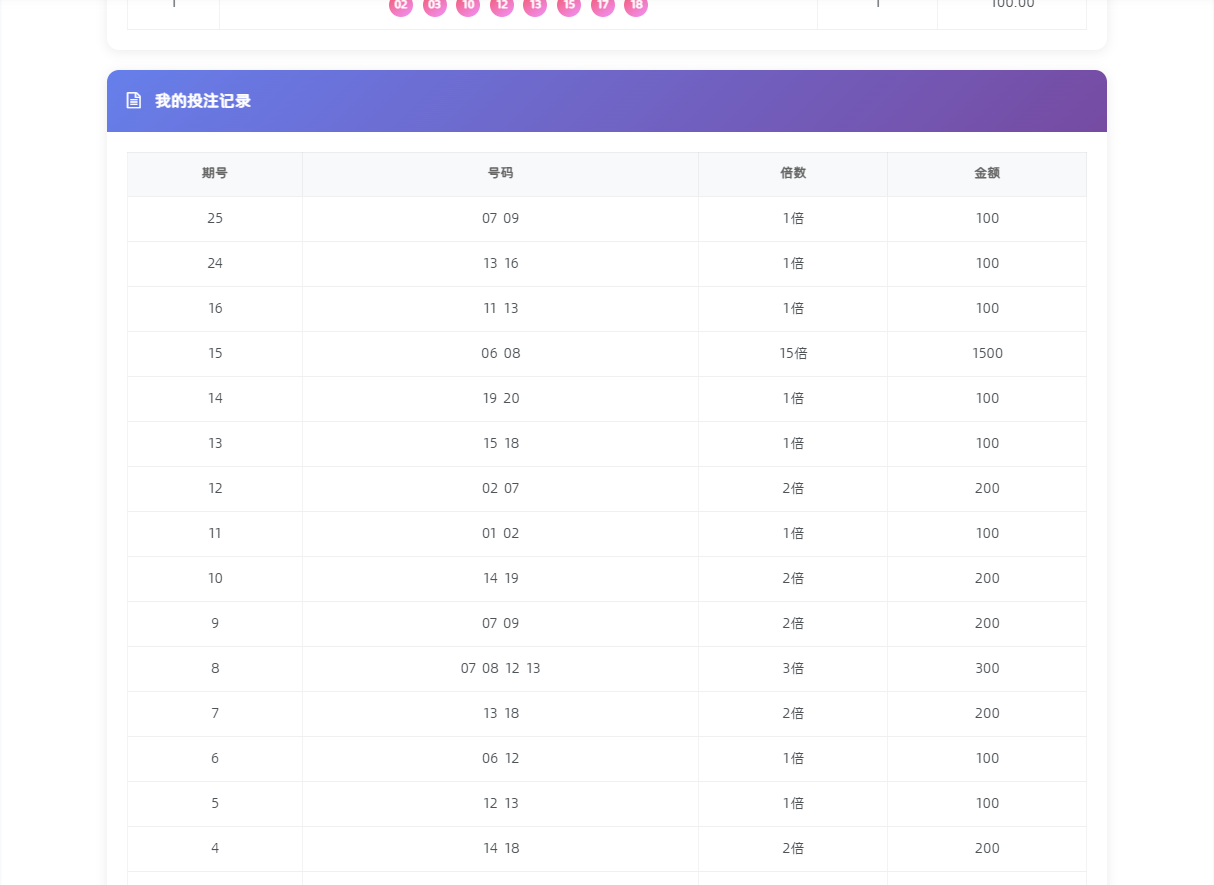Click the 期号 column header

tap(215, 173)
